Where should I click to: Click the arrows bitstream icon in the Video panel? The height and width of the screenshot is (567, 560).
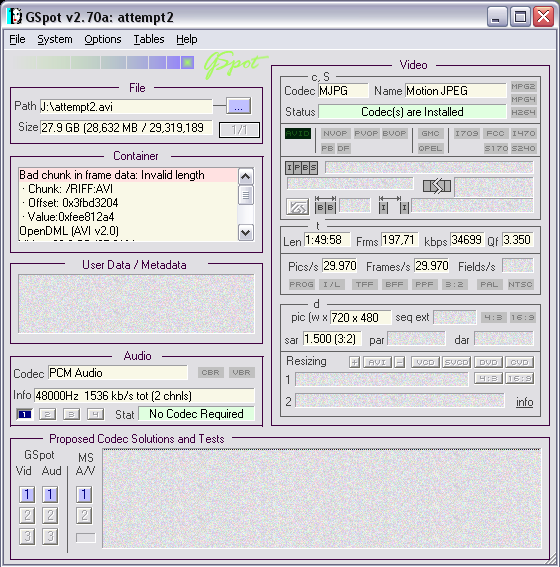(x=437, y=187)
